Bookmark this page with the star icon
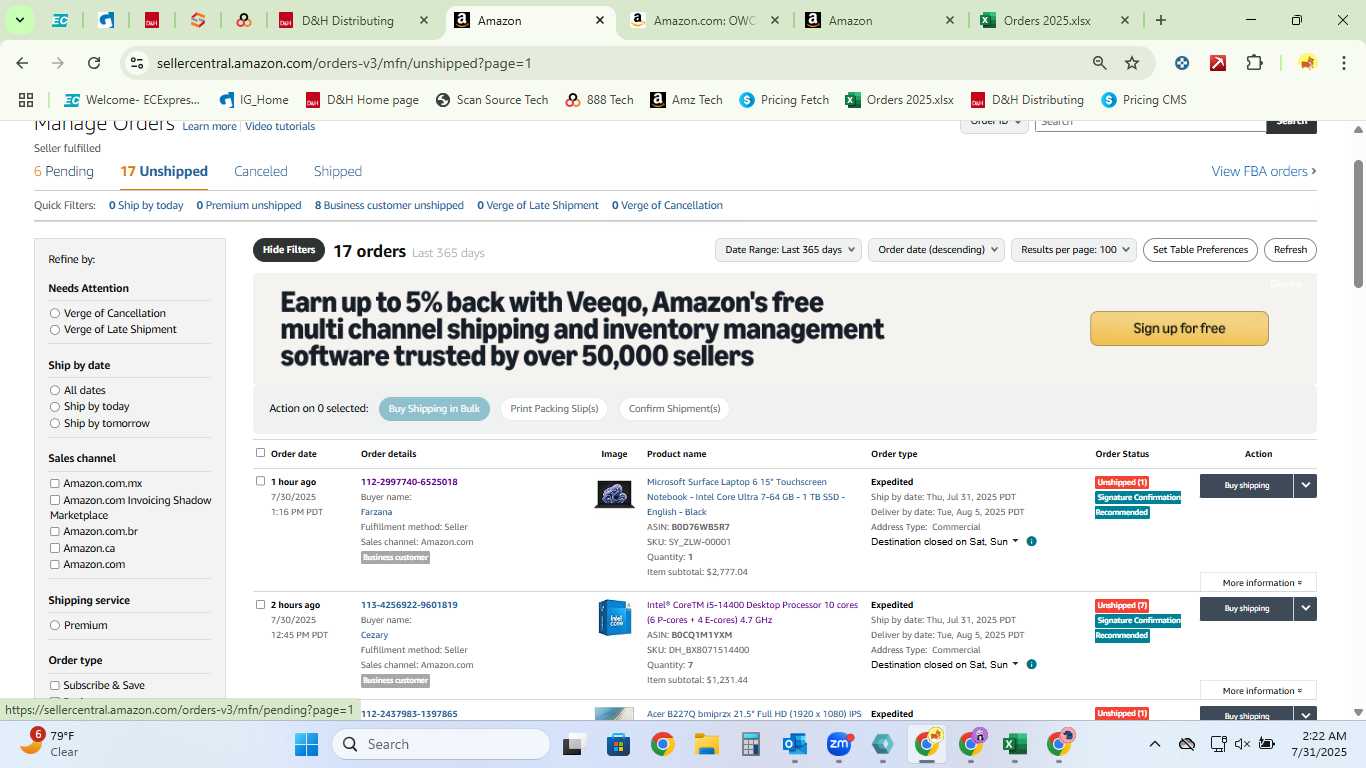This screenshot has width=1366, height=768. pyautogui.click(x=1132, y=63)
